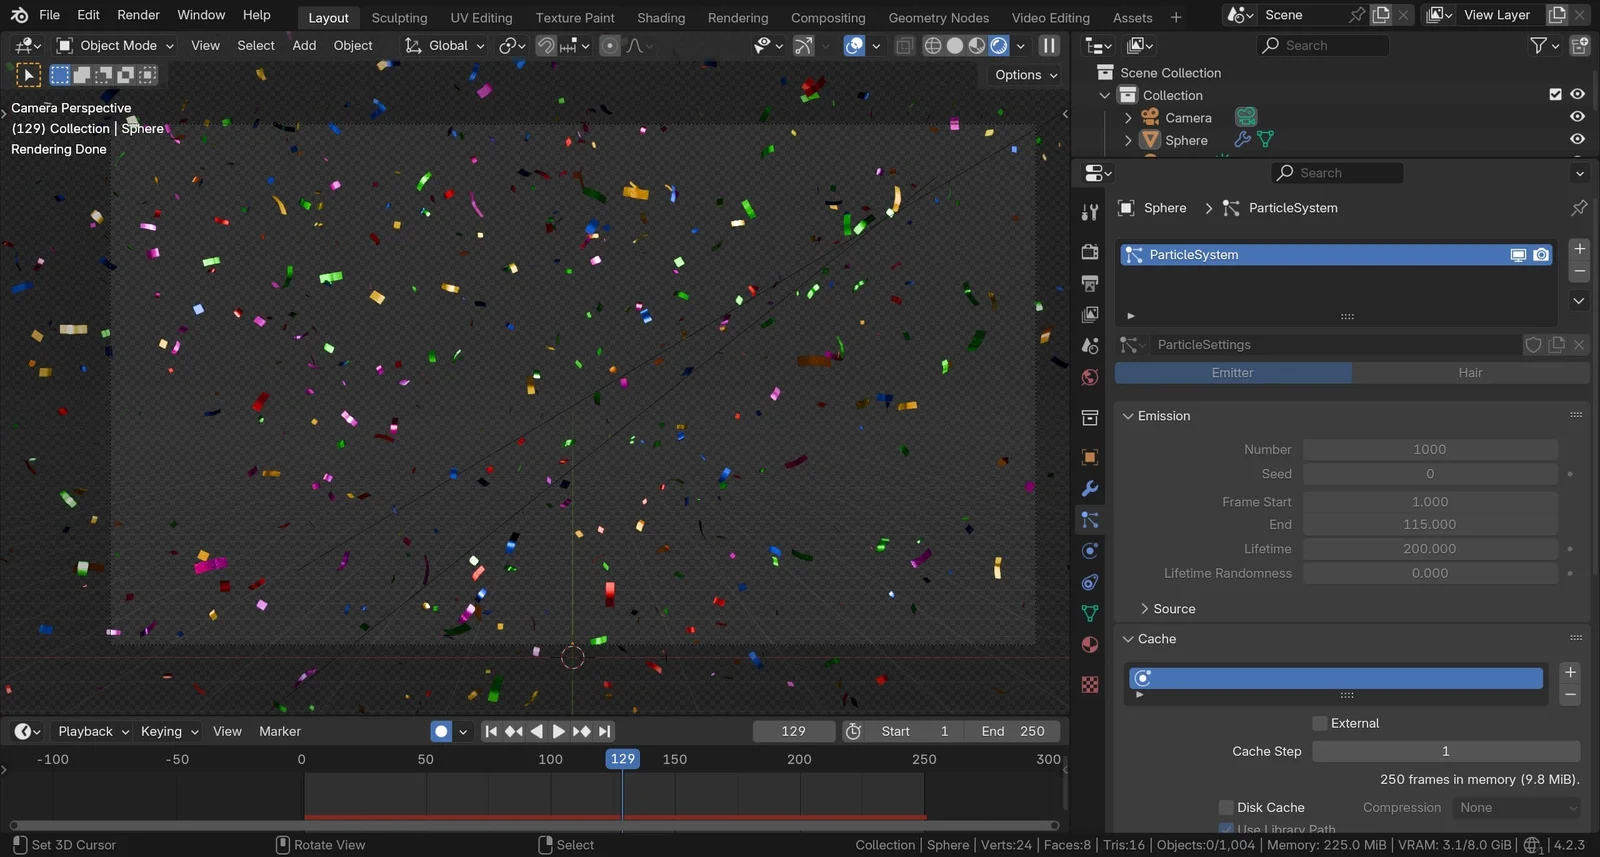Enable the External cache checkbox

pyautogui.click(x=1320, y=723)
